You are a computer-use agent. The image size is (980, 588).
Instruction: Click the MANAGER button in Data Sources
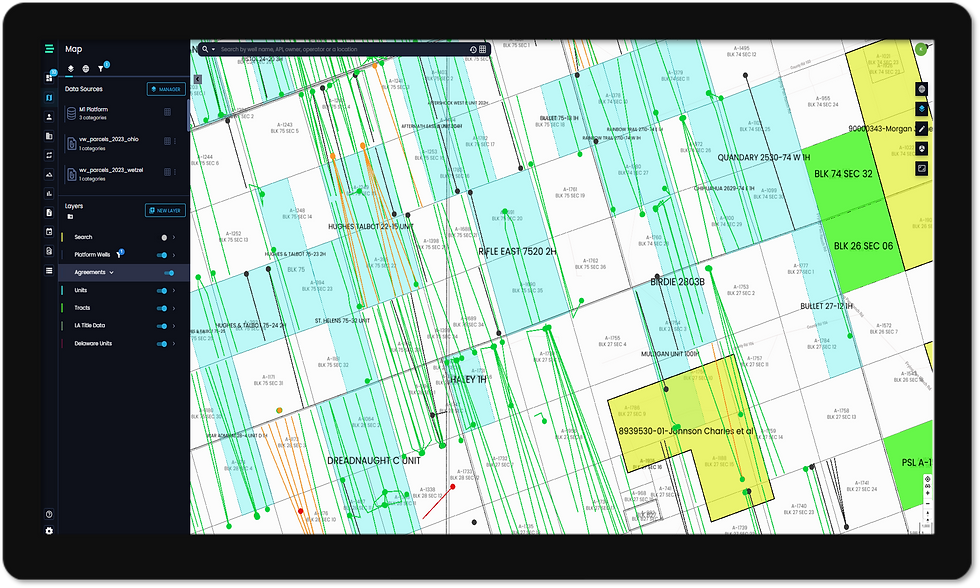(167, 90)
